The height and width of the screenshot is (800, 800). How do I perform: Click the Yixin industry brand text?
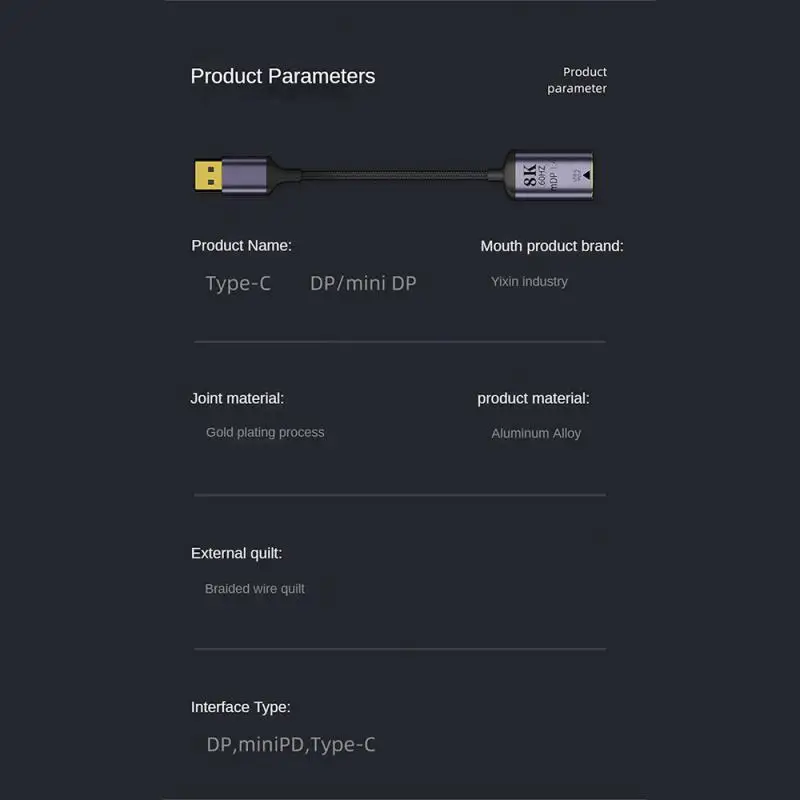tap(529, 282)
